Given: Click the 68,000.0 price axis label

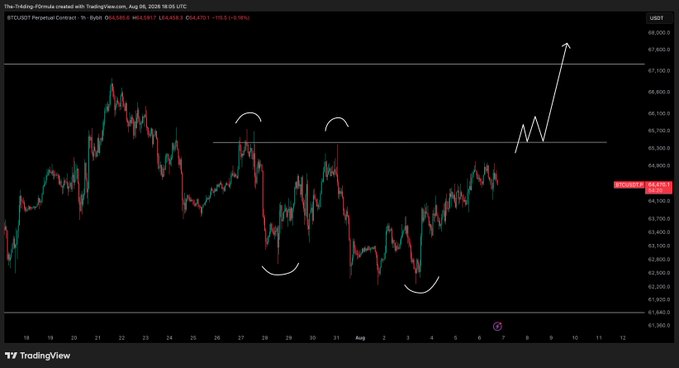Looking at the screenshot, I should tap(659, 33).
